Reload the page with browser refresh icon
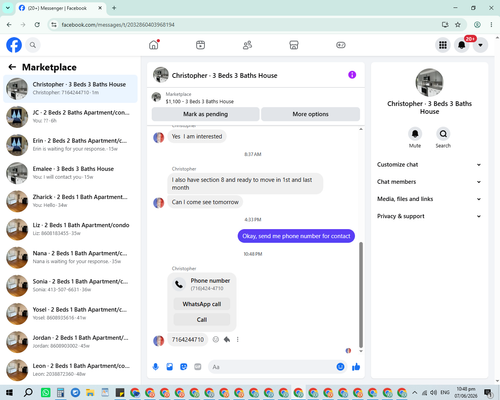The image size is (500, 400). [x=37, y=25]
